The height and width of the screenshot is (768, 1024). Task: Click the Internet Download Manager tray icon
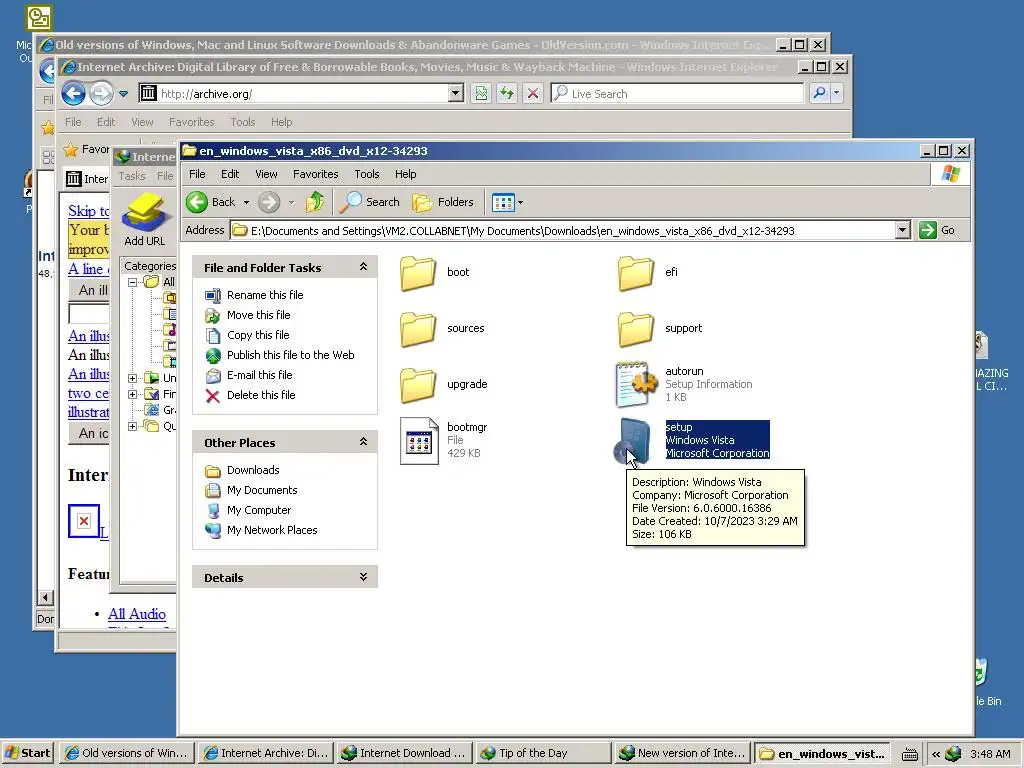click(x=953, y=754)
